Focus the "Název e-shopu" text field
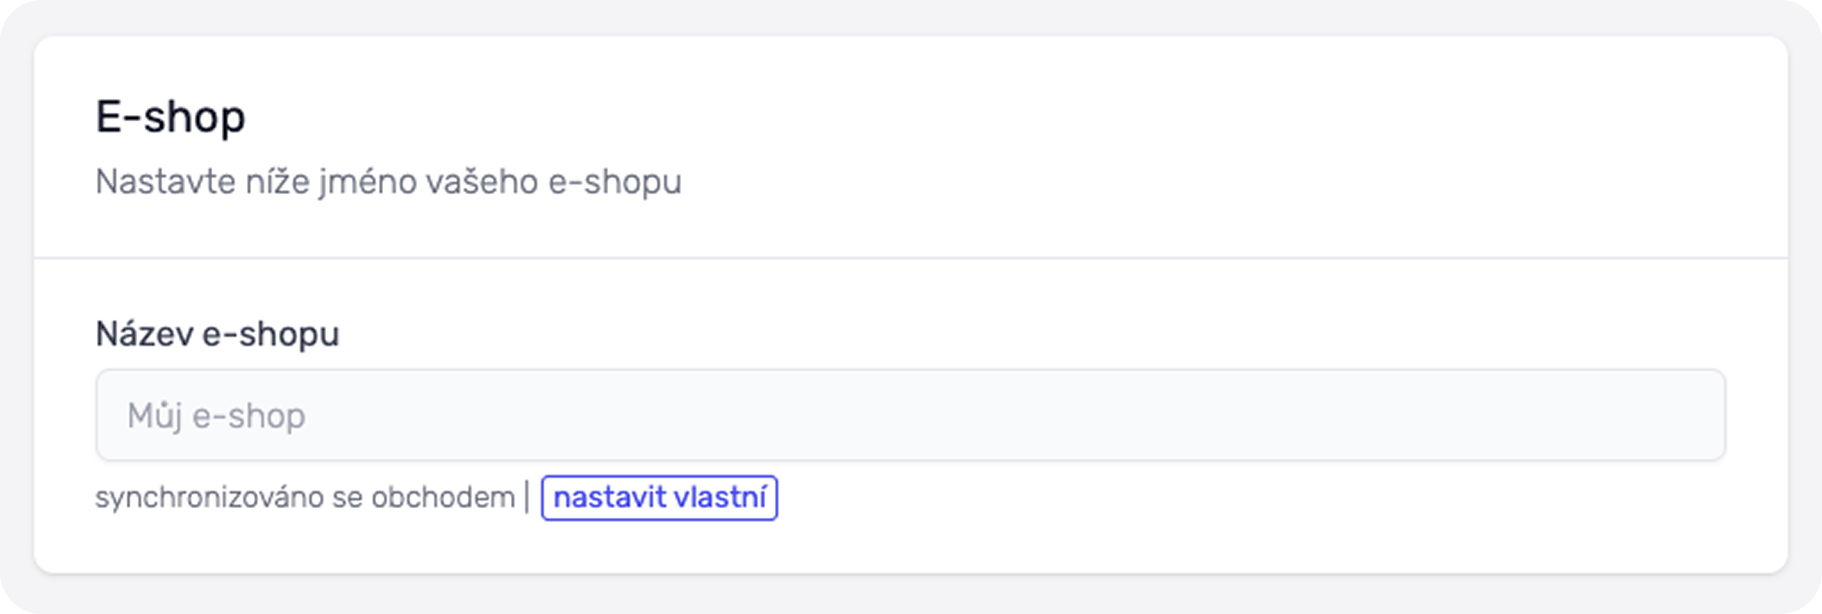The height and width of the screenshot is (614, 1822). point(910,415)
